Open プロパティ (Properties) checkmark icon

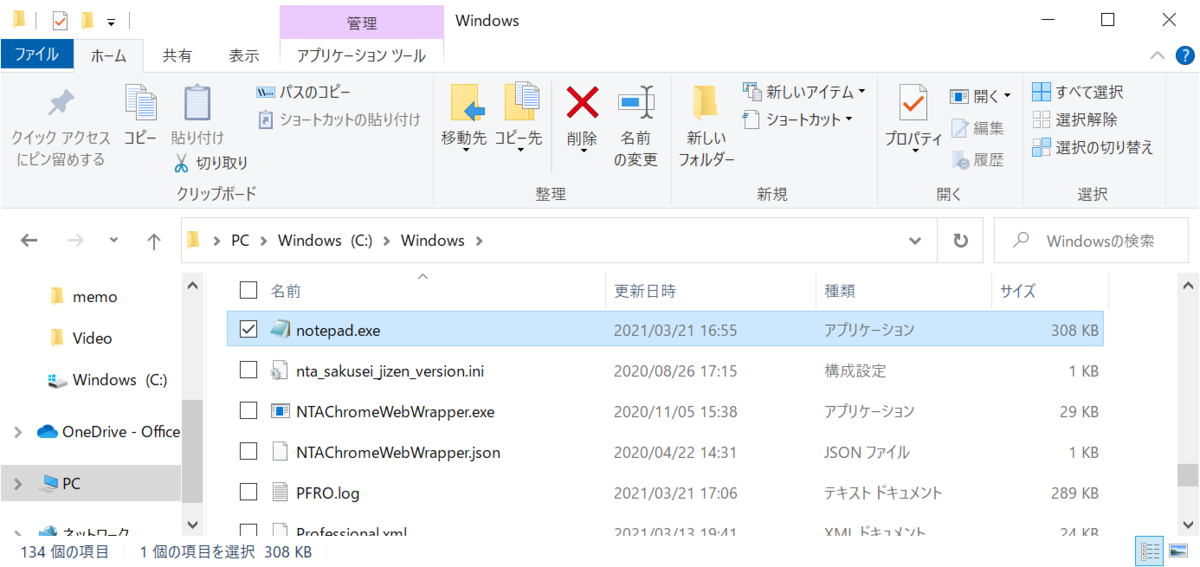coord(913,104)
